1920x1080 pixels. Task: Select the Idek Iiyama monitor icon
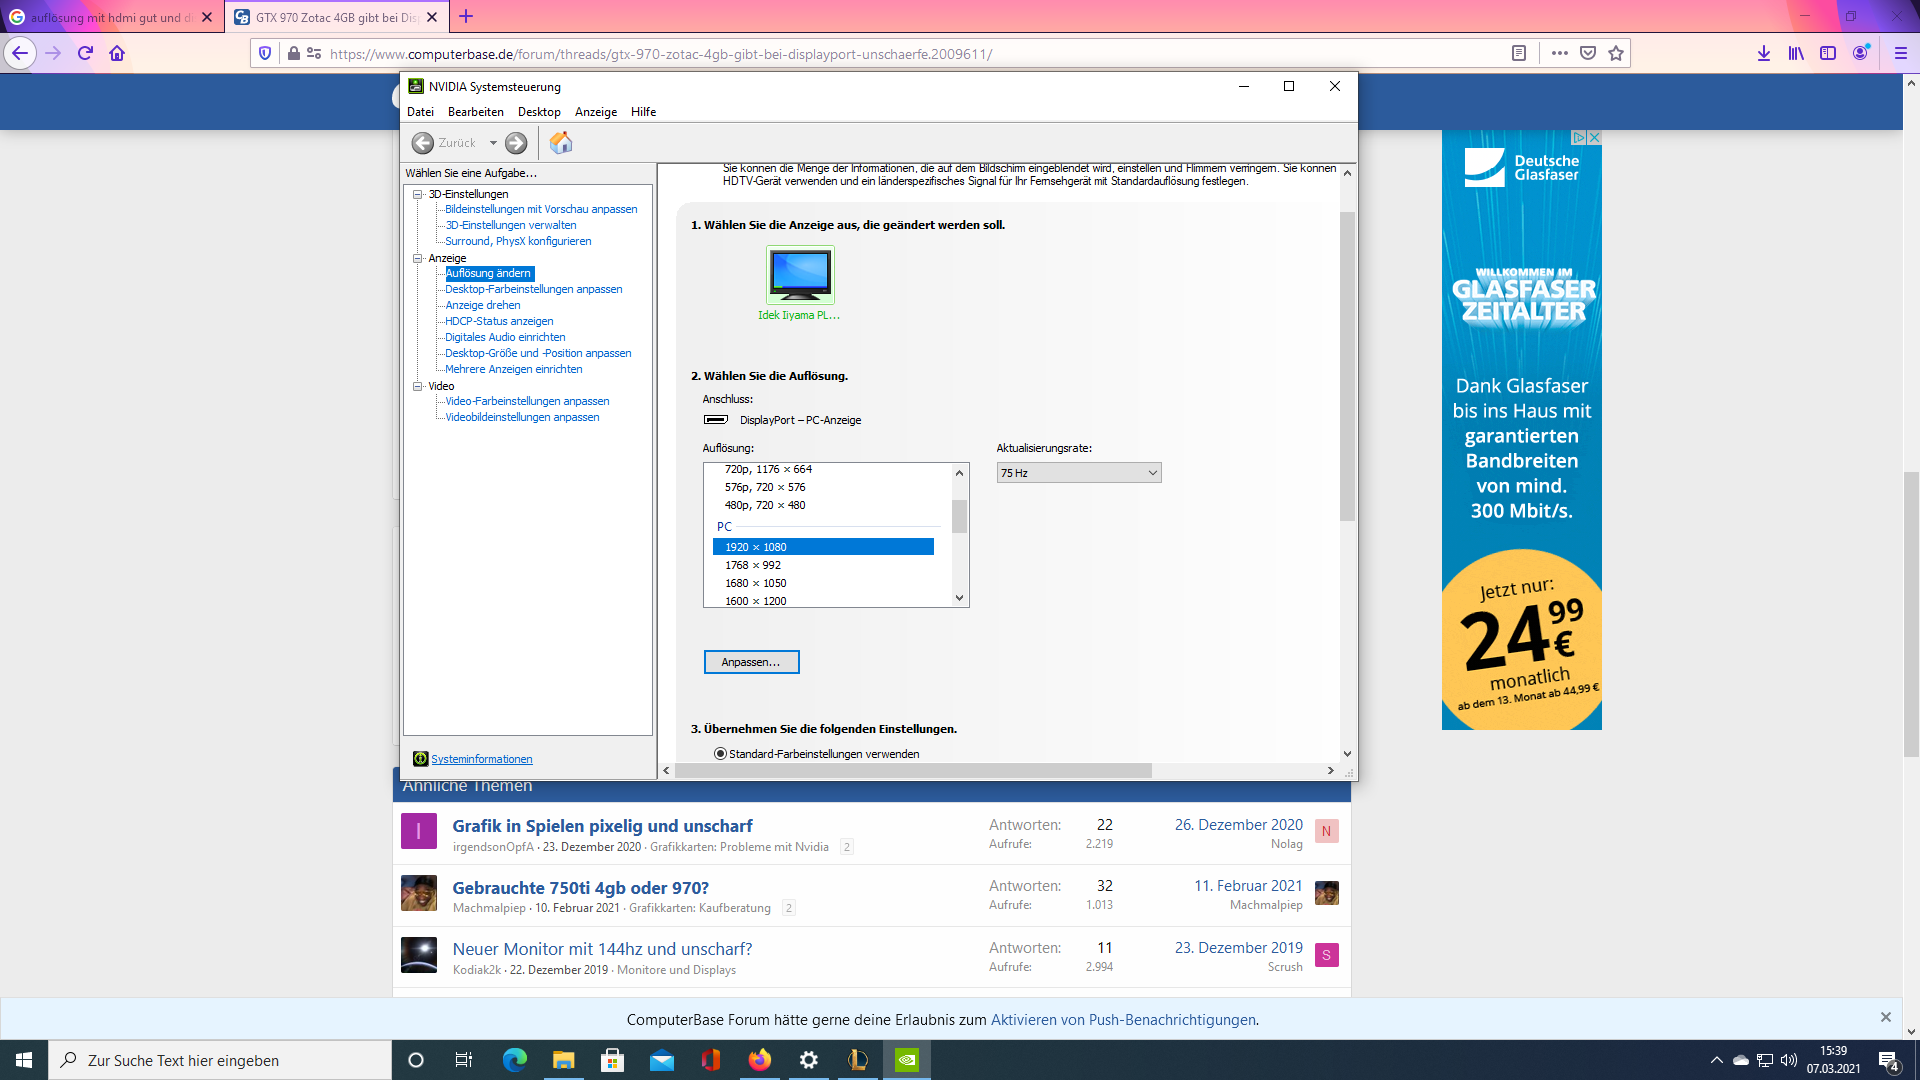pyautogui.click(x=800, y=275)
